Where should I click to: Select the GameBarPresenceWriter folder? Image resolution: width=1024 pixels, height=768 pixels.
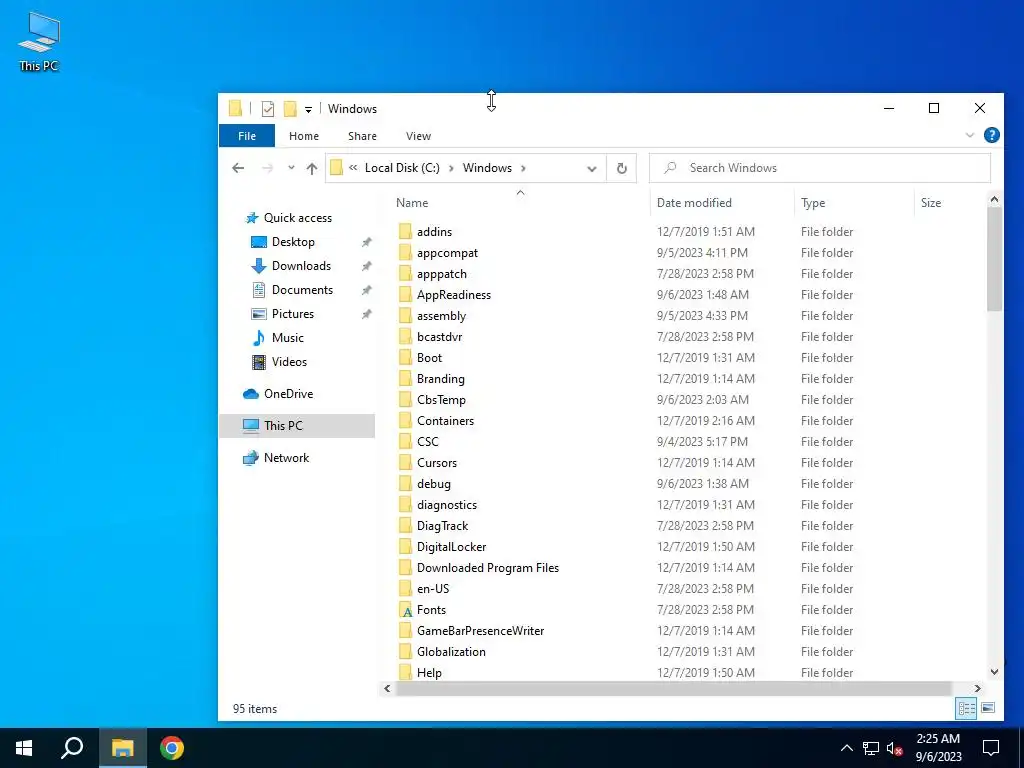(x=481, y=631)
